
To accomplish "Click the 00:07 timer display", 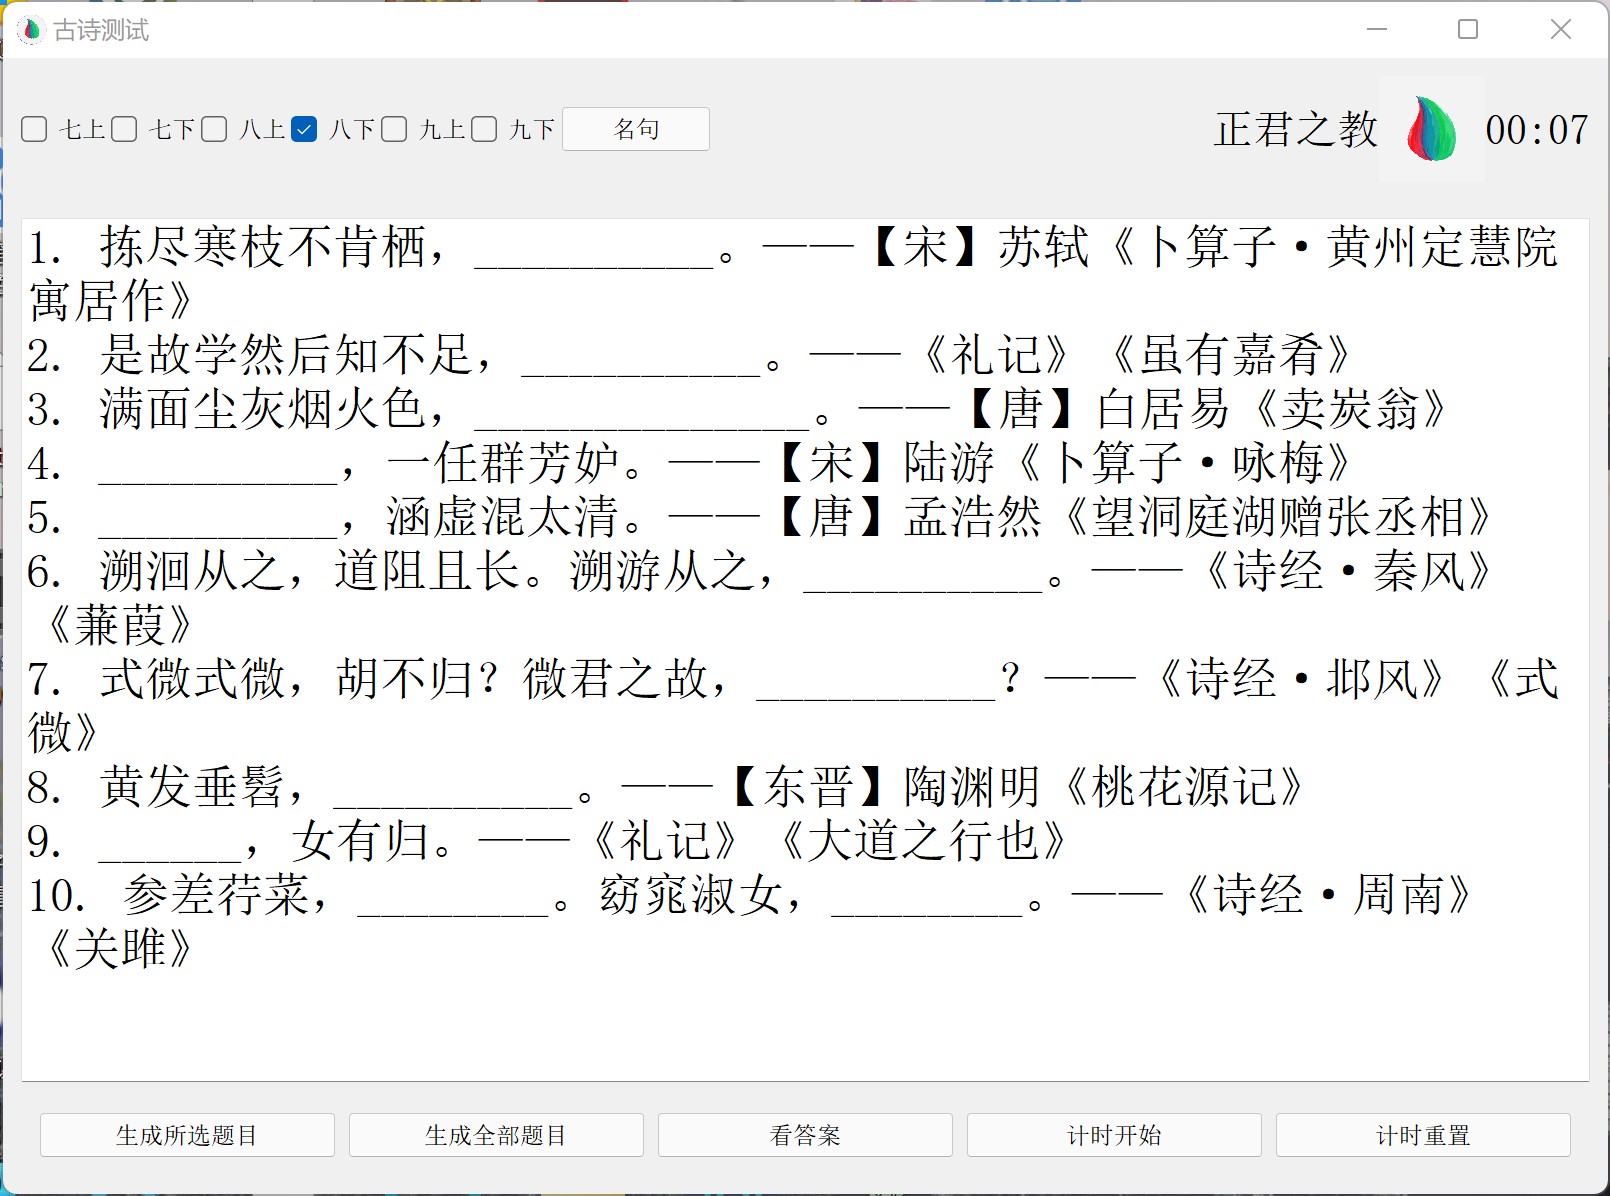I will tap(1537, 130).
